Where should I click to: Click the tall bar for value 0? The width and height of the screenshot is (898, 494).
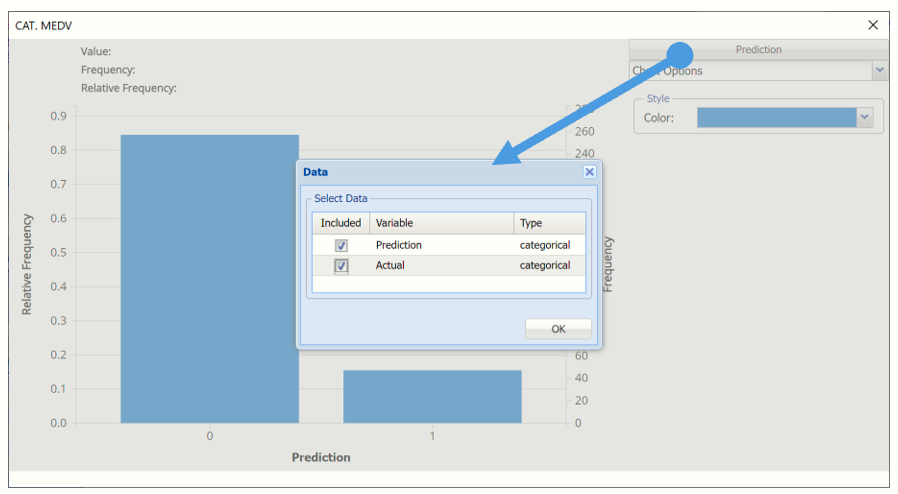pos(209,280)
